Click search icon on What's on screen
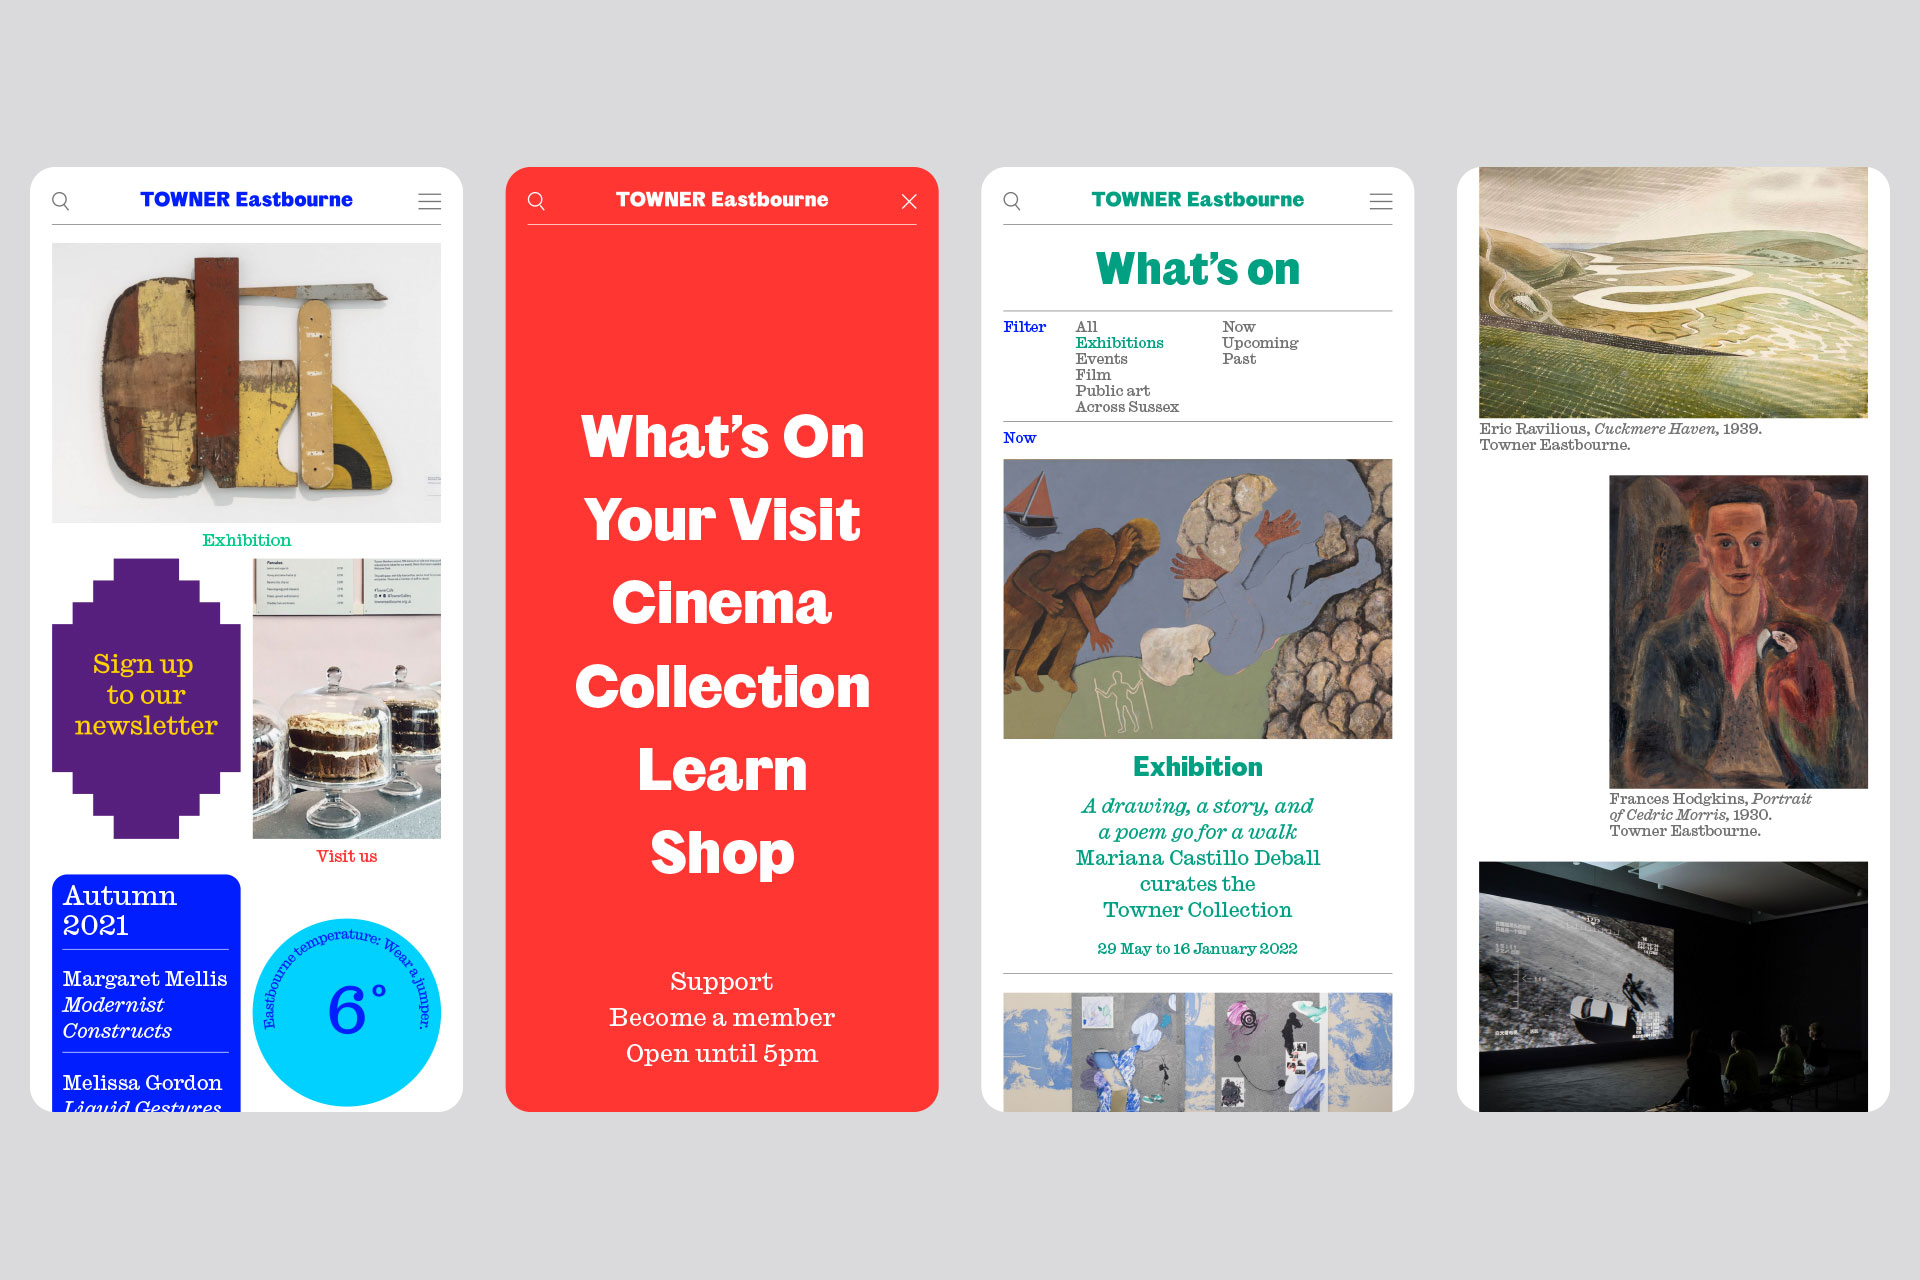This screenshot has width=1920, height=1280. [1012, 201]
